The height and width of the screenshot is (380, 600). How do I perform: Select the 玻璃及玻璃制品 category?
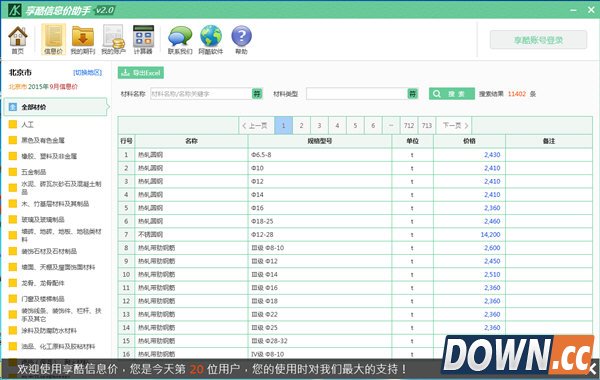(43, 219)
